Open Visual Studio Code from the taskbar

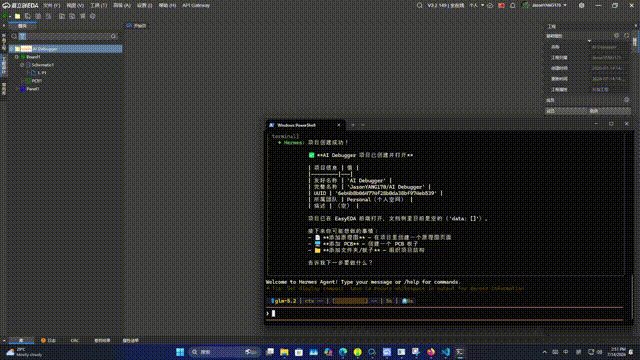[445, 352]
